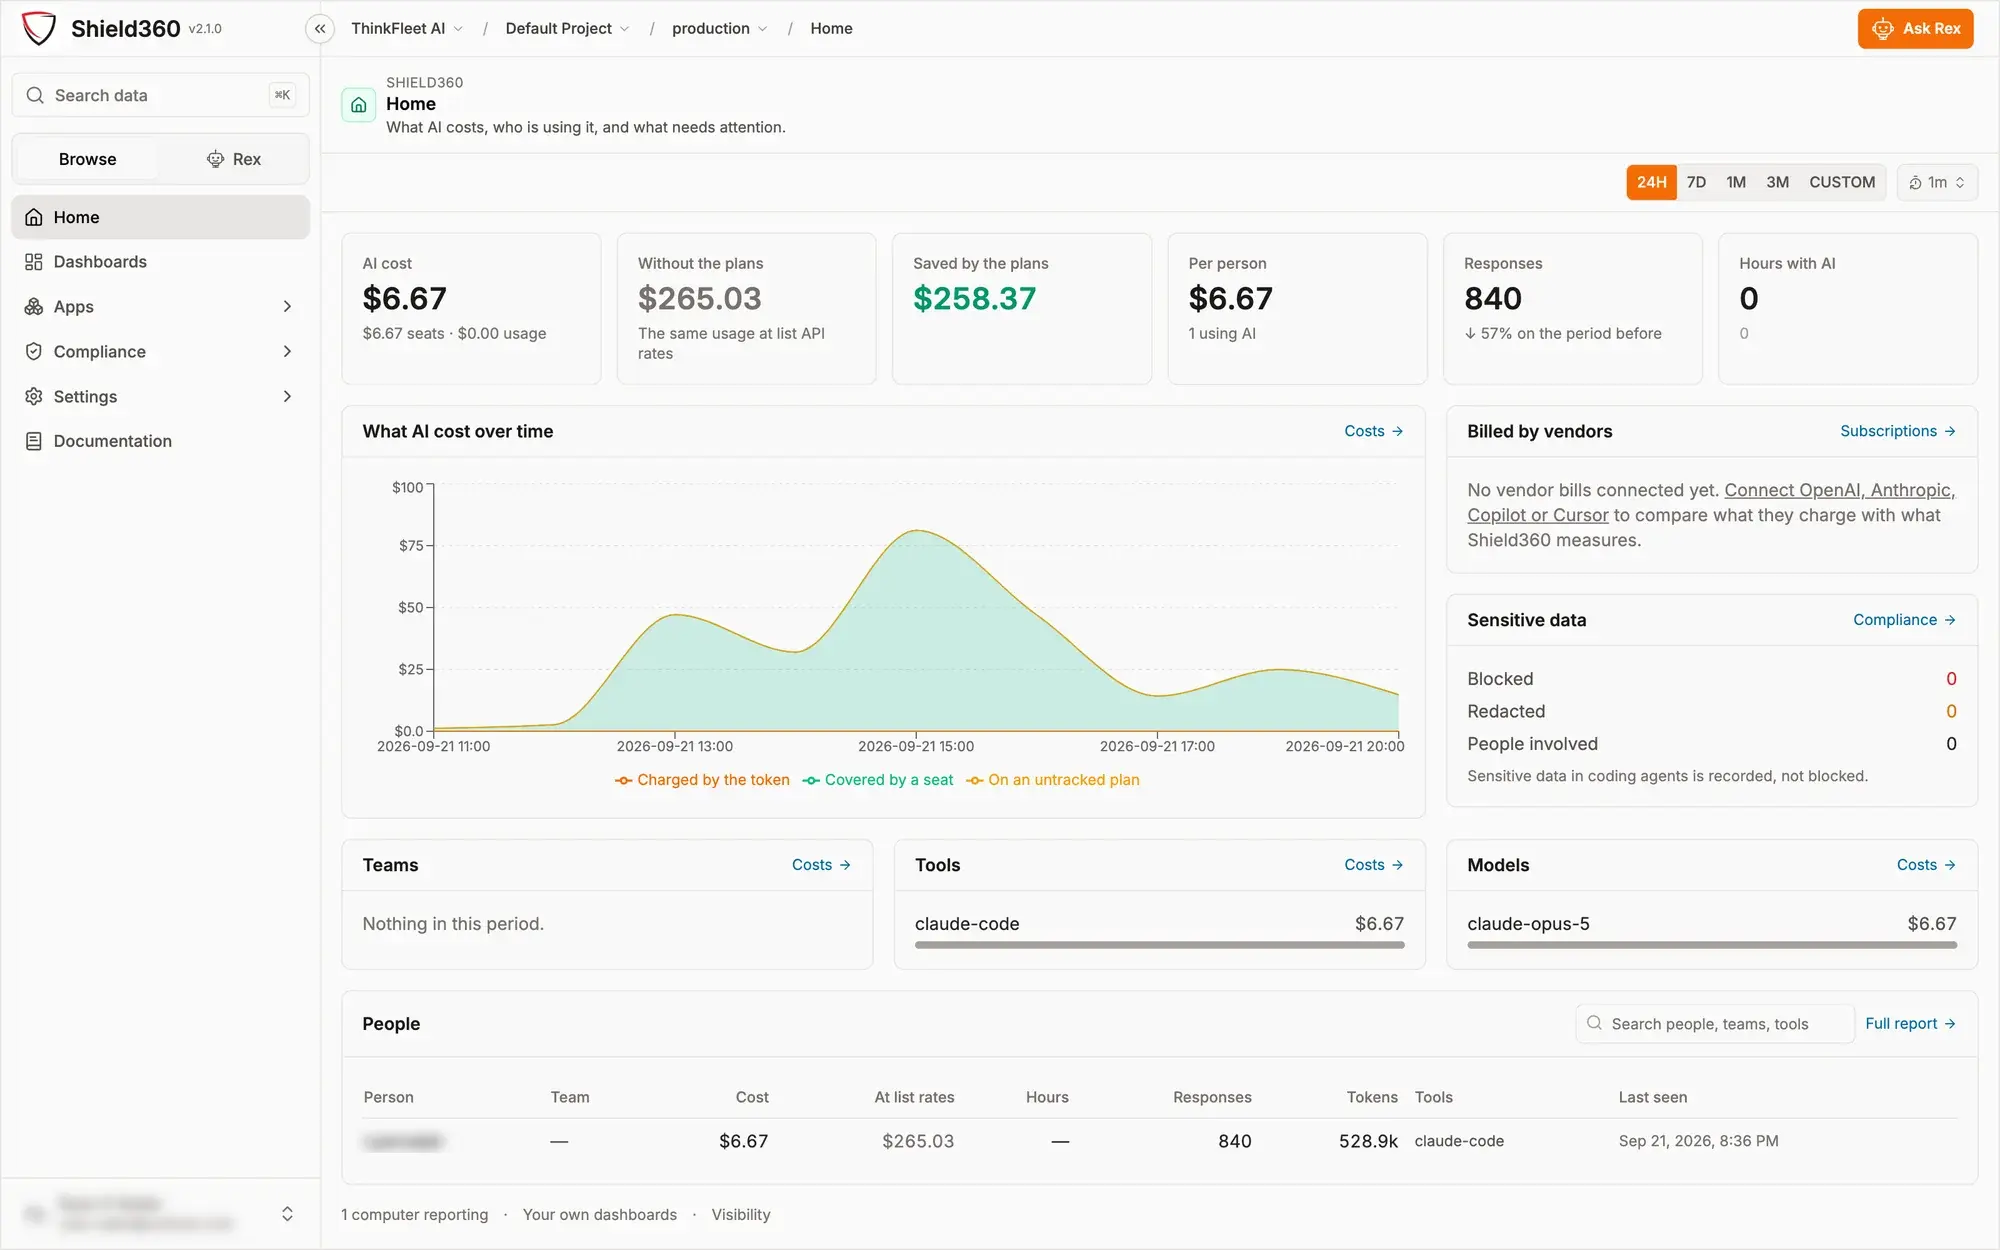
Task: Select the 7D time range
Action: point(1696,182)
